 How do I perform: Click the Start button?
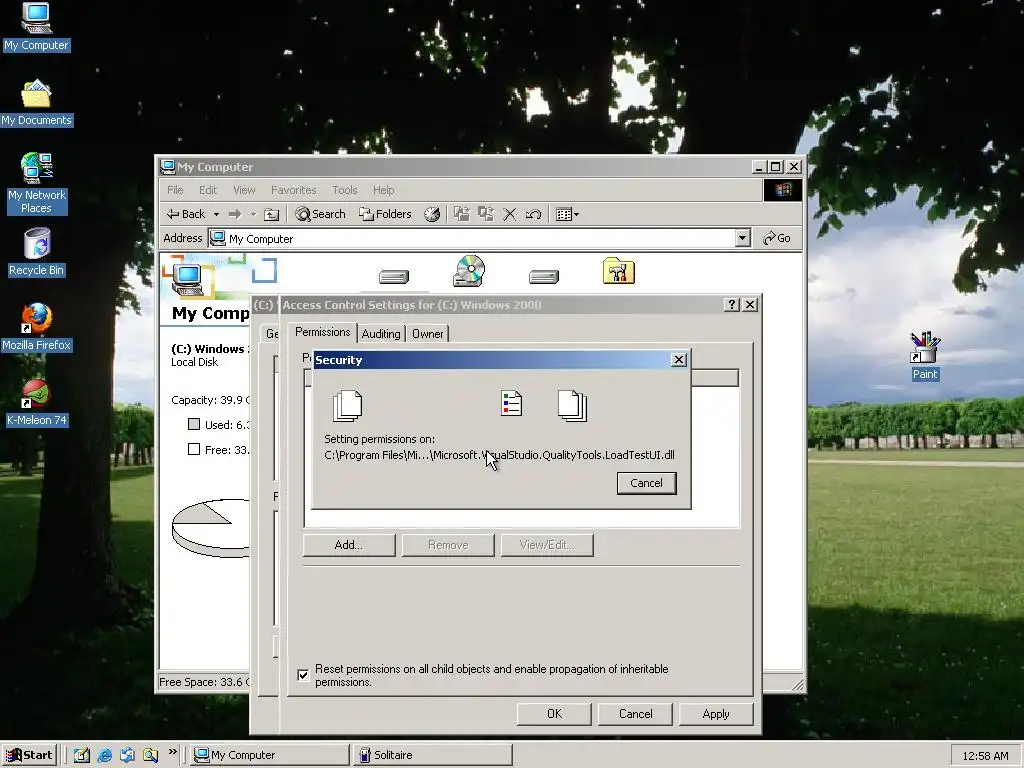30,755
